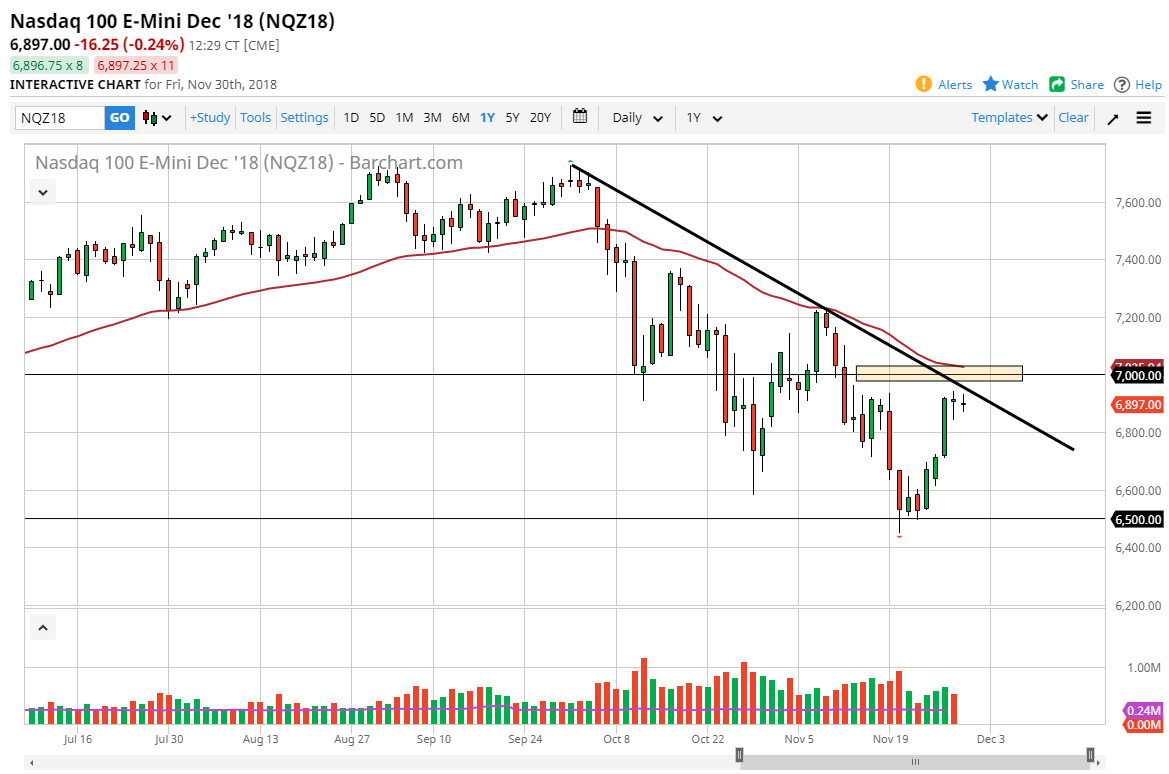This screenshot has height=774, width=1169.
Task: Enable the 6M timeframe view
Action: tap(460, 117)
